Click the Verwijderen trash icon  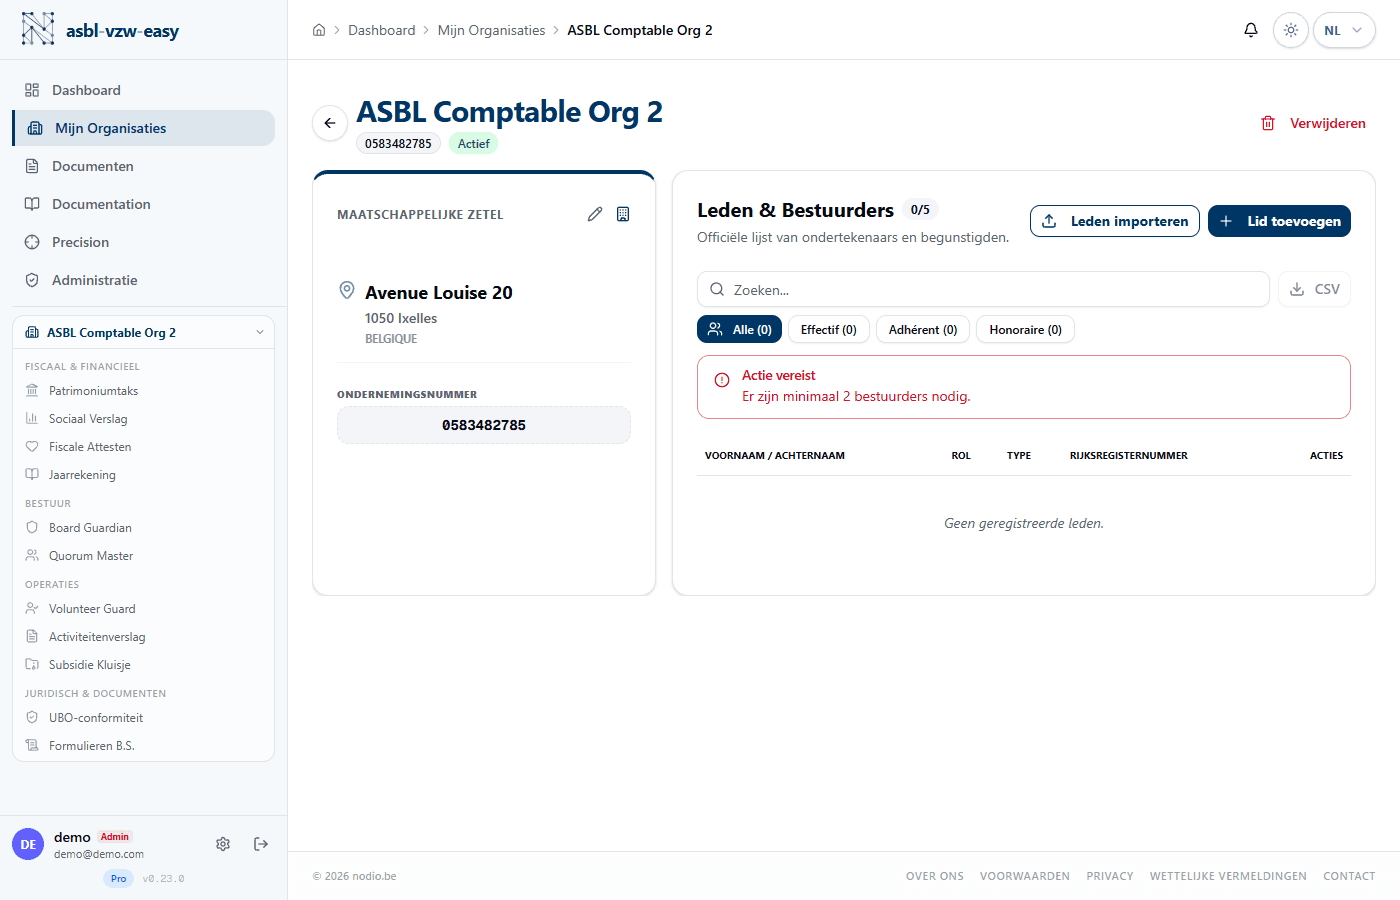coord(1268,123)
